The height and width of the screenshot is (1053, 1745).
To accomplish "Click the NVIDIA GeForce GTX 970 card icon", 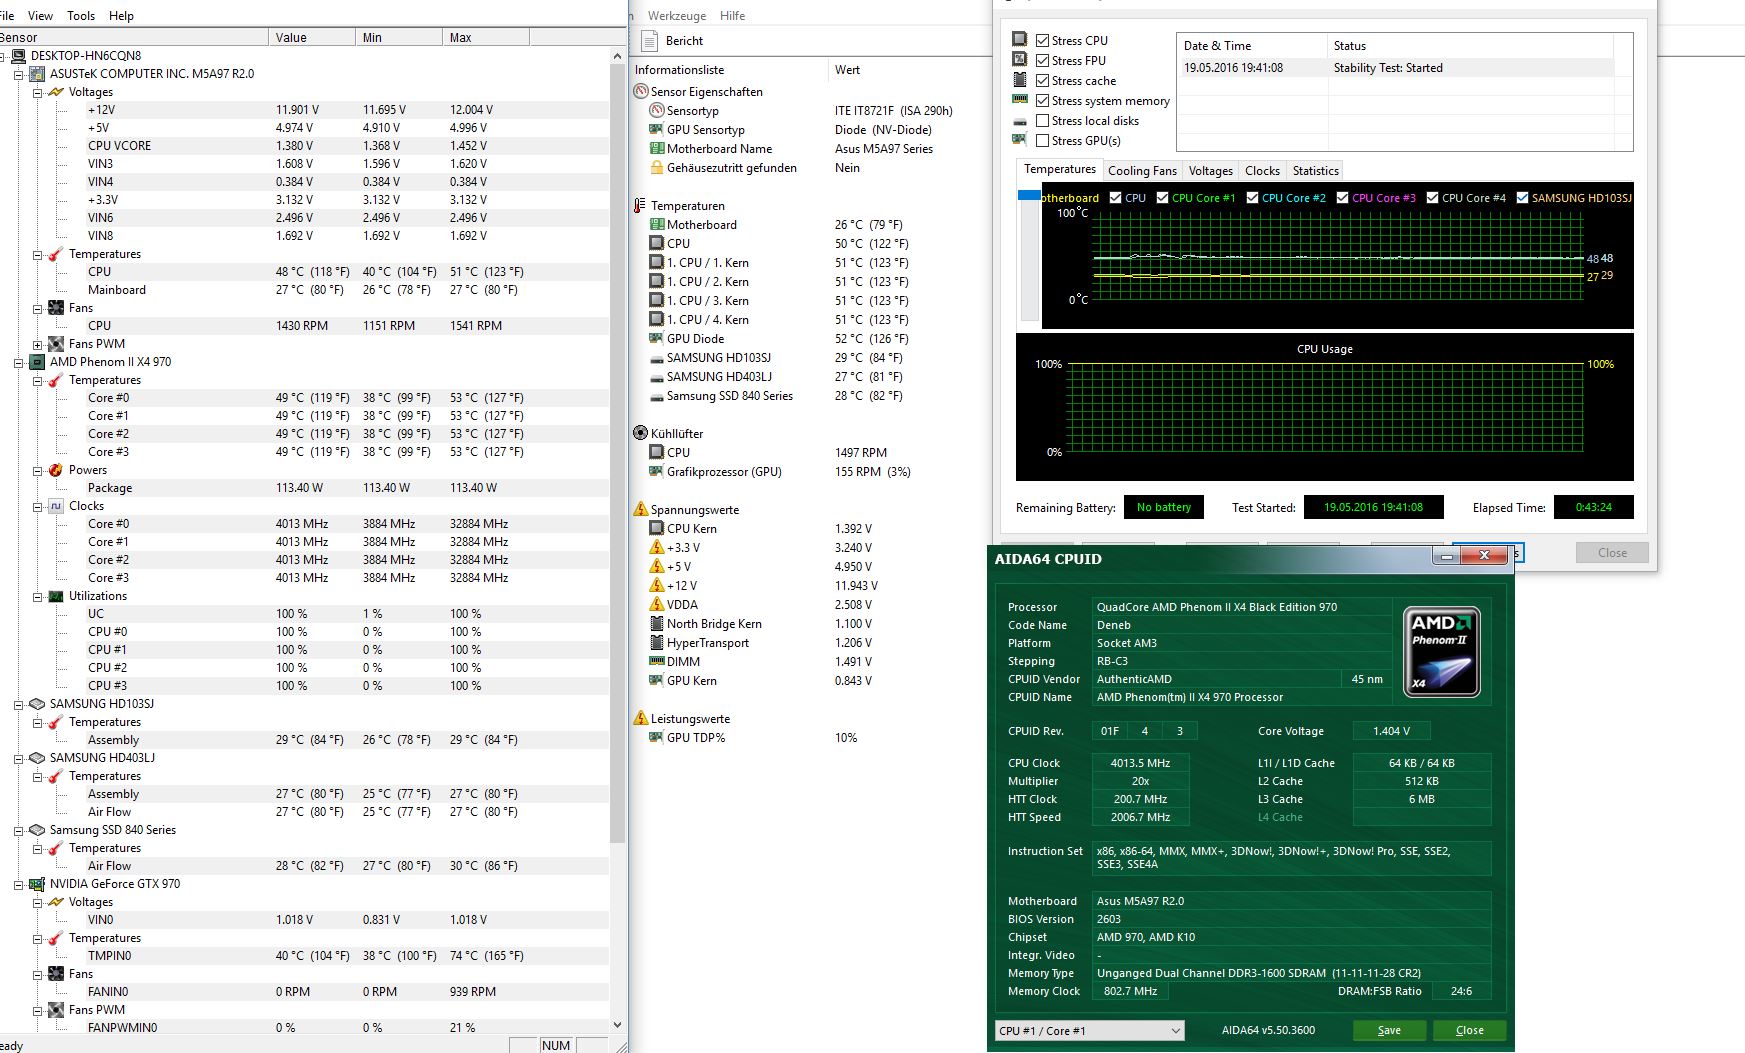I will click(37, 884).
